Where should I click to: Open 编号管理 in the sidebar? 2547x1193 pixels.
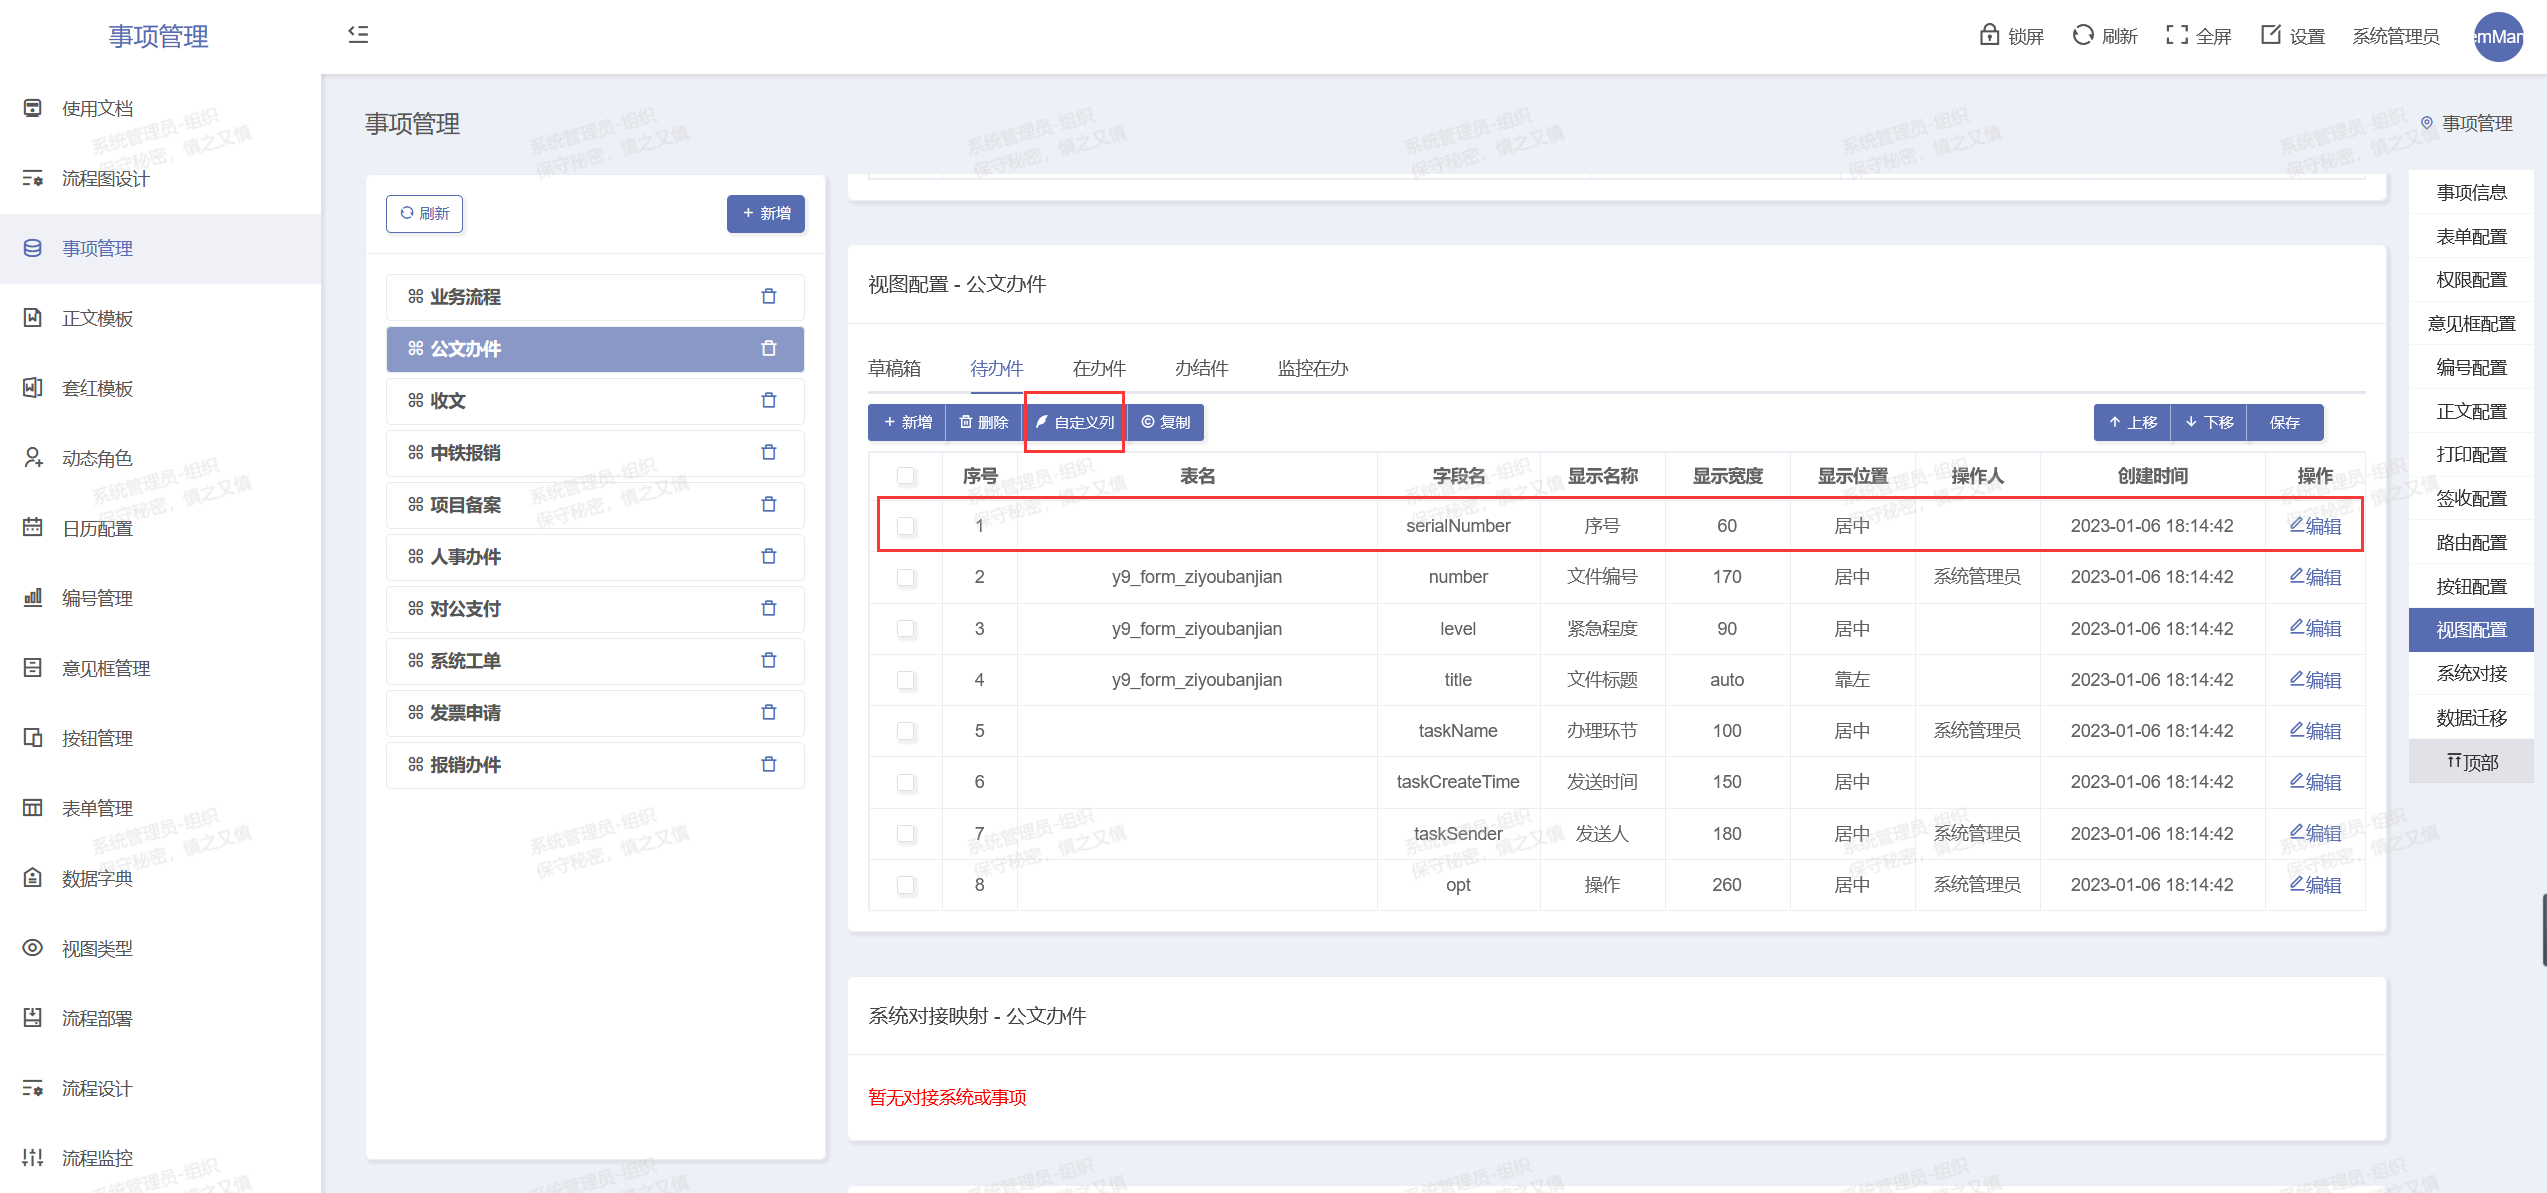(x=97, y=598)
